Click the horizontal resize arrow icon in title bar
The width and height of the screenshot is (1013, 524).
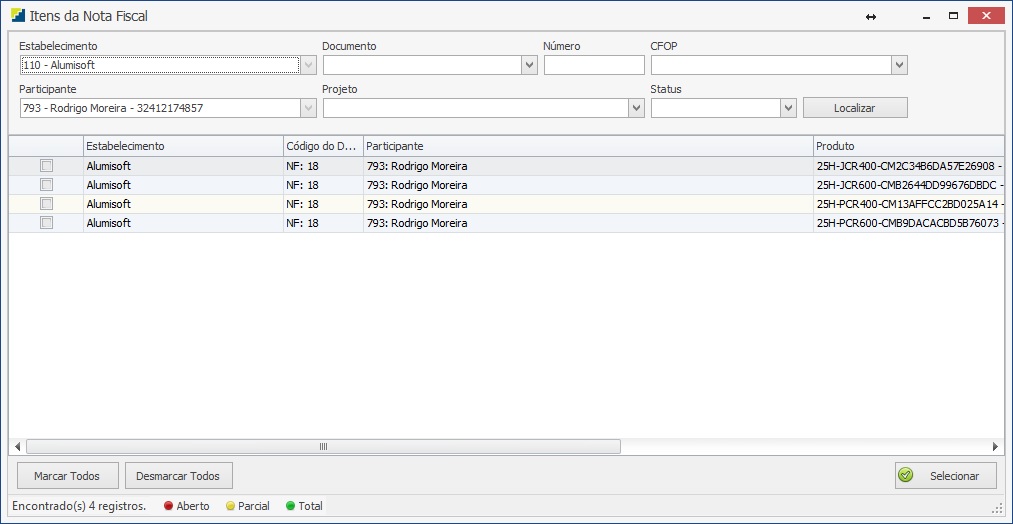tap(871, 17)
